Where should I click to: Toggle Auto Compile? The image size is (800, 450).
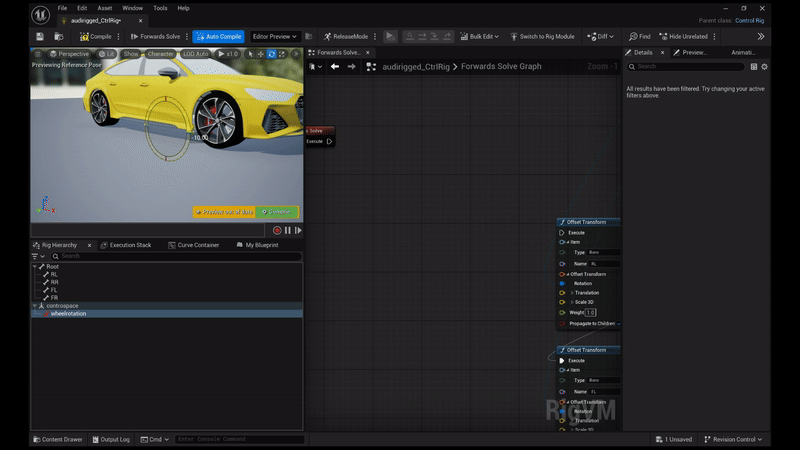pos(218,37)
